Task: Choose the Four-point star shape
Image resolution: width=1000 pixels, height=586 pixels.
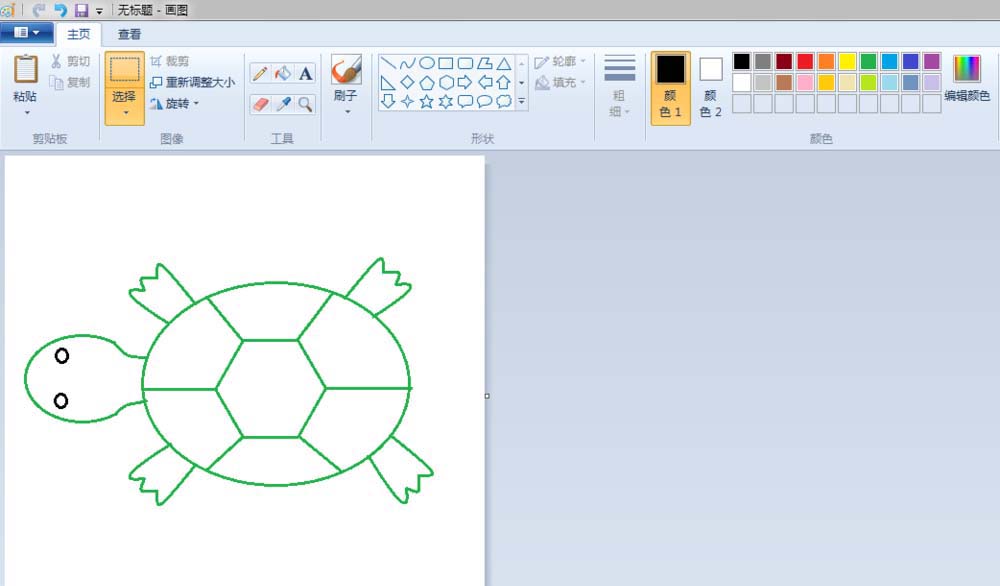Action: [407, 101]
